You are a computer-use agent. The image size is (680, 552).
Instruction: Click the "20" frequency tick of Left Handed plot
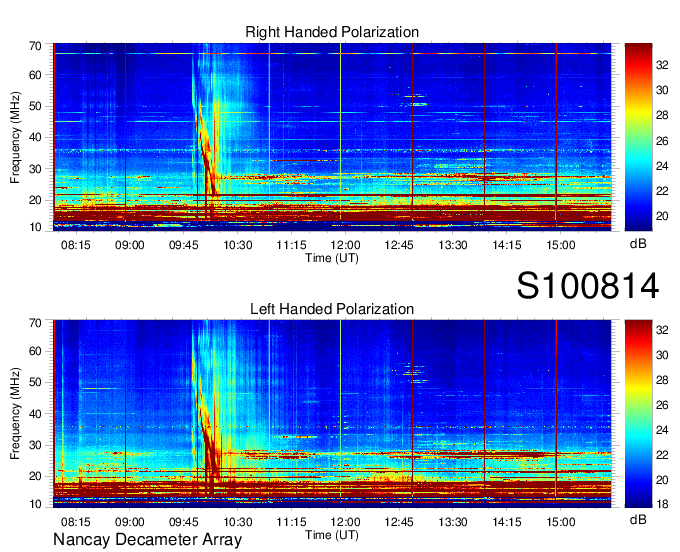(x=35, y=477)
